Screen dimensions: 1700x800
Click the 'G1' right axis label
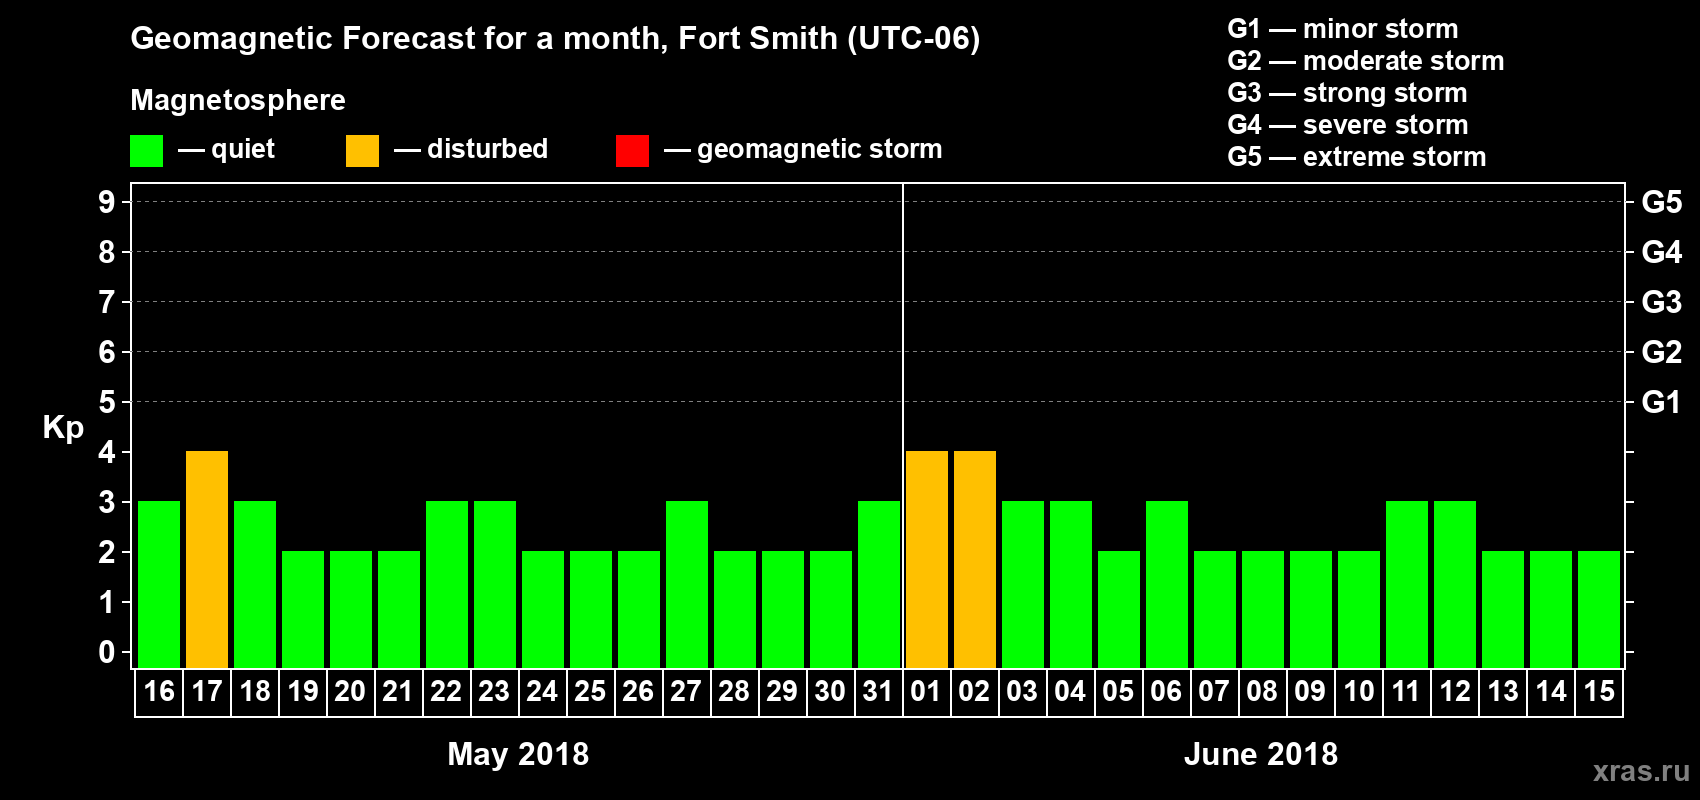tap(1662, 402)
